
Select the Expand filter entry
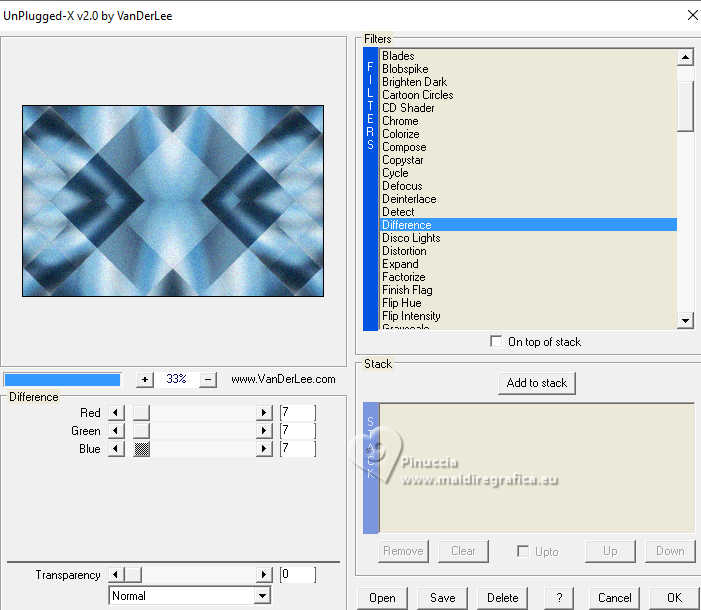coord(528,263)
